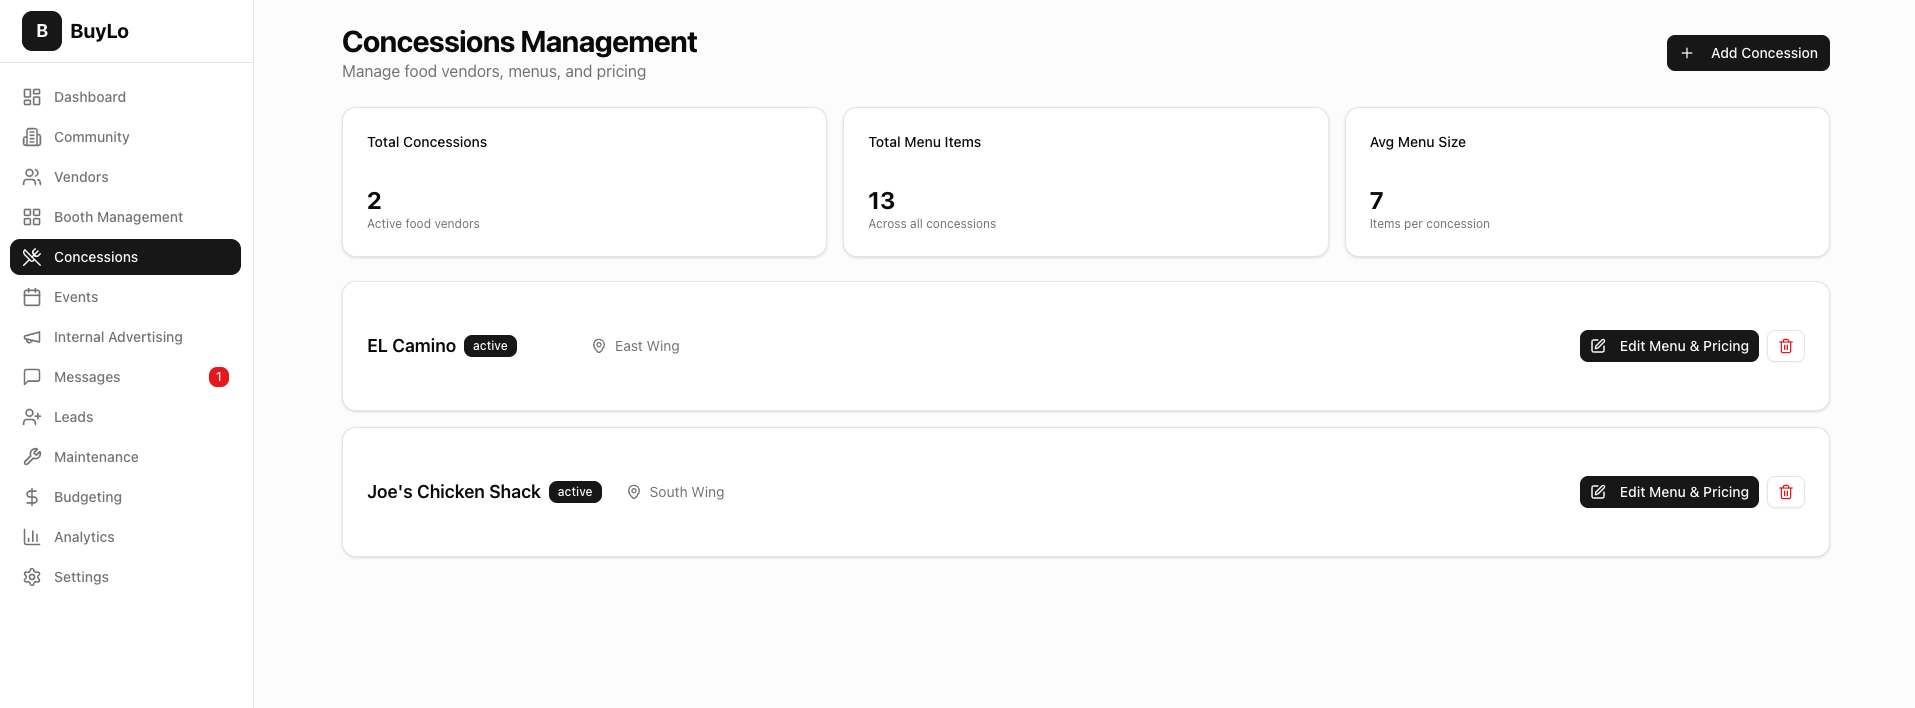Click the active badge on EL Camino
The image size is (1915, 708).
click(x=490, y=346)
